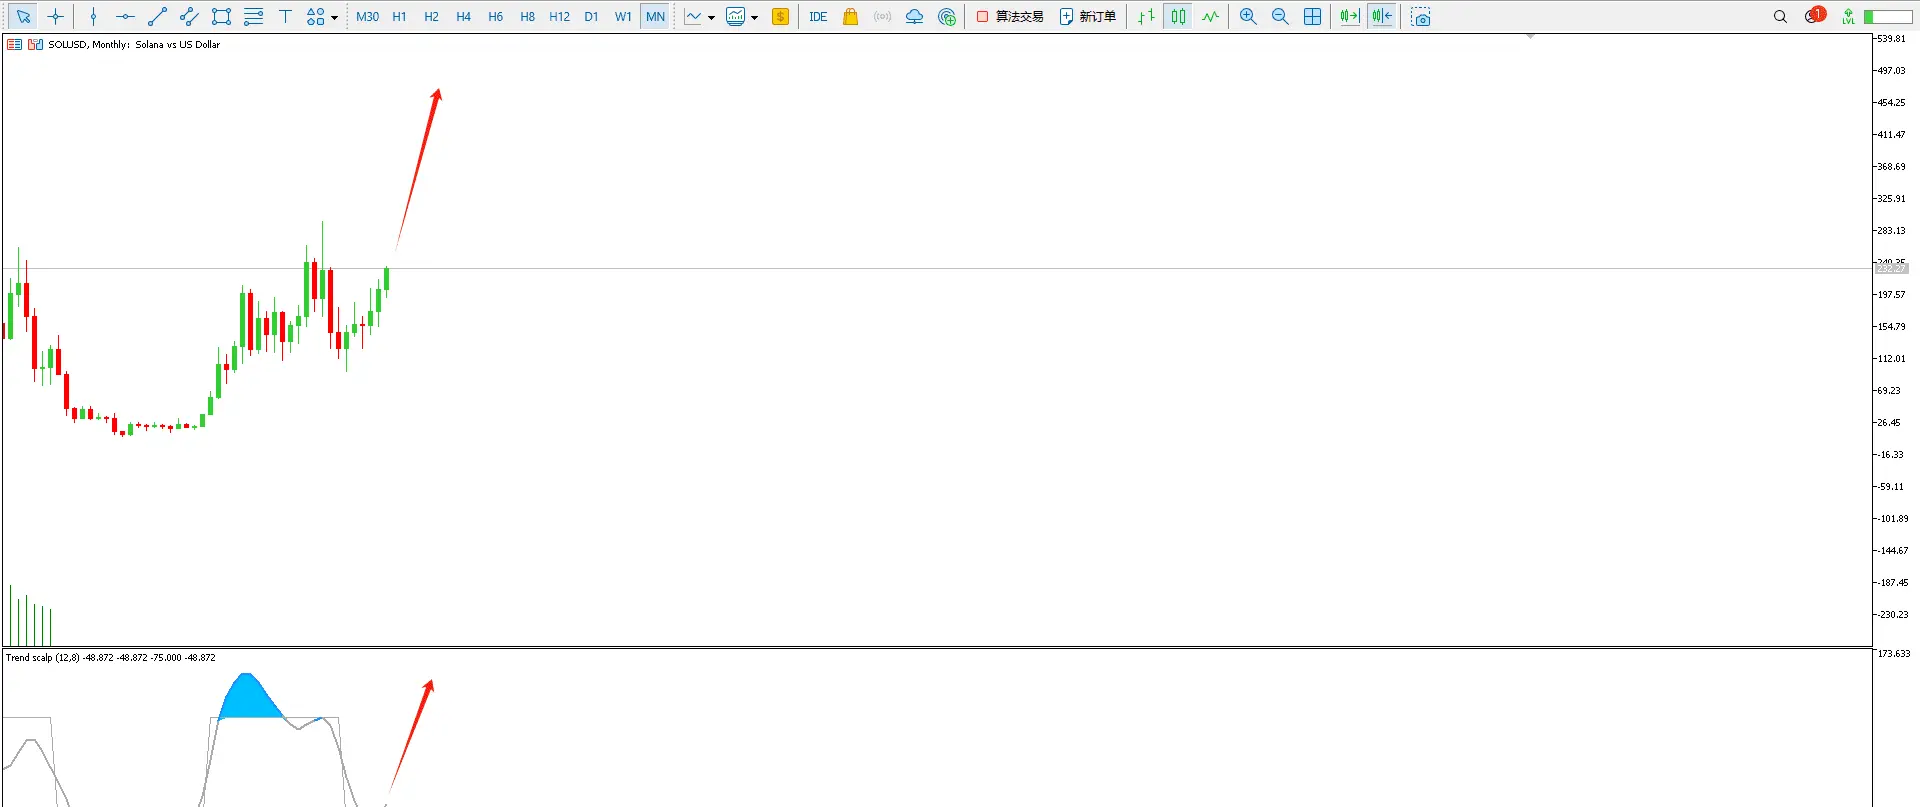Open the Market shopping bag icon
The width and height of the screenshot is (1920, 807).
click(x=851, y=16)
